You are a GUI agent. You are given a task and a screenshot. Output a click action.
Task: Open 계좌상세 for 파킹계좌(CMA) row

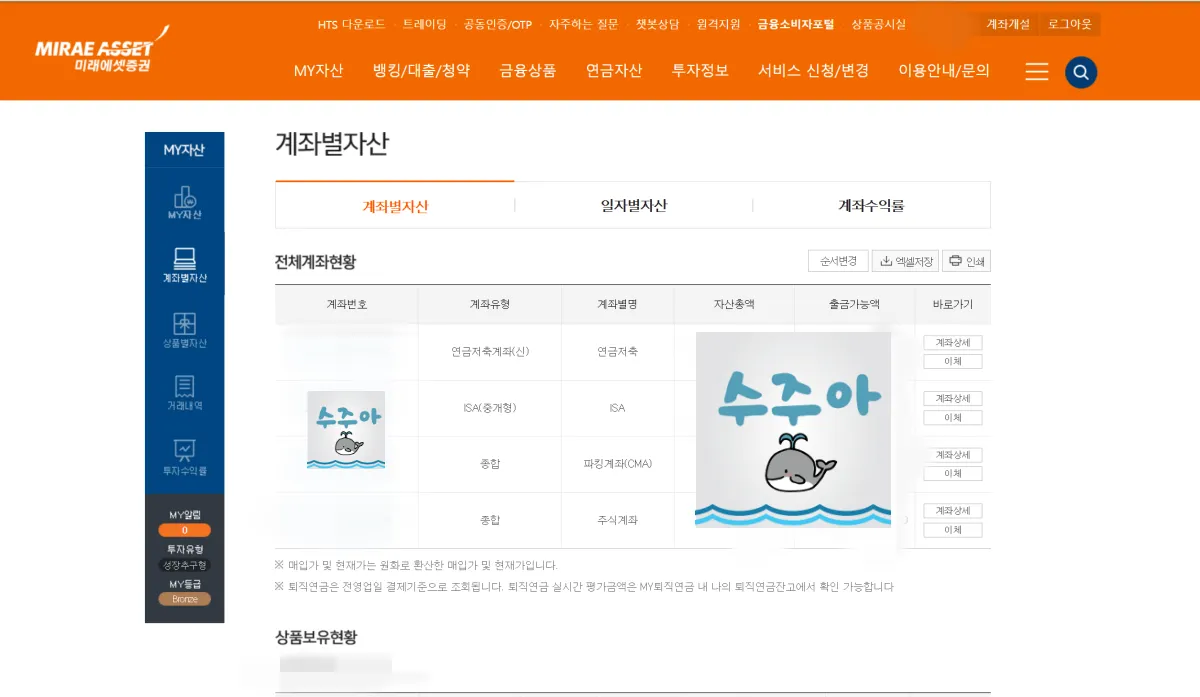pos(953,455)
